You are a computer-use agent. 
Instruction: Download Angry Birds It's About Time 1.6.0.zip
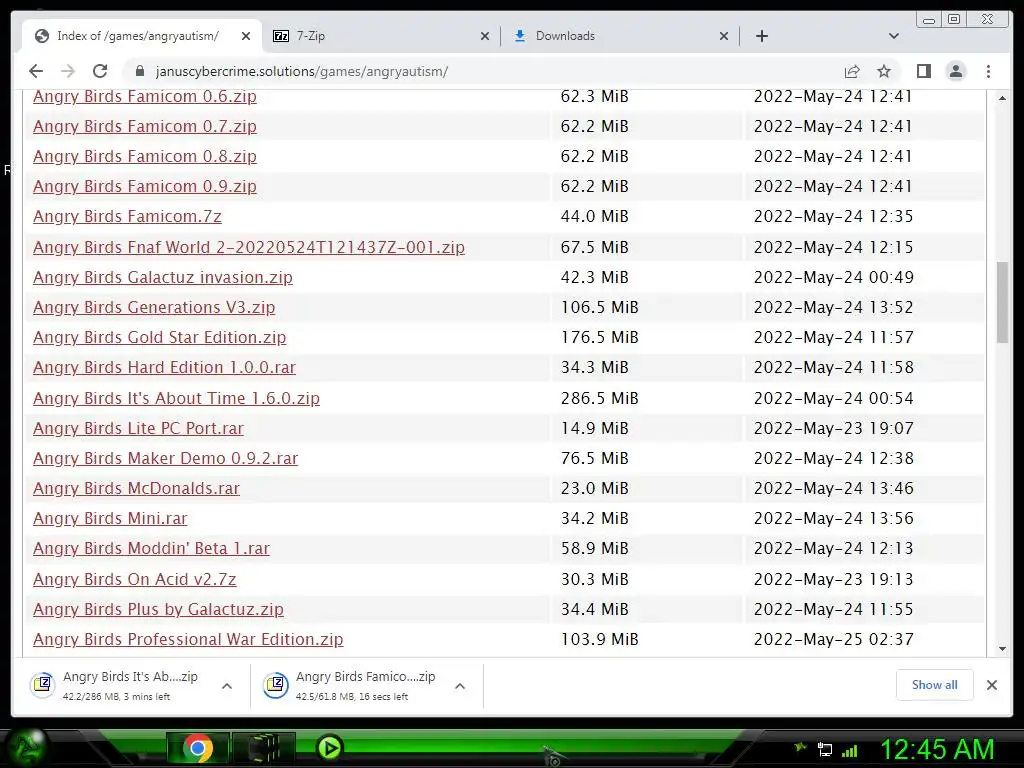coord(176,398)
